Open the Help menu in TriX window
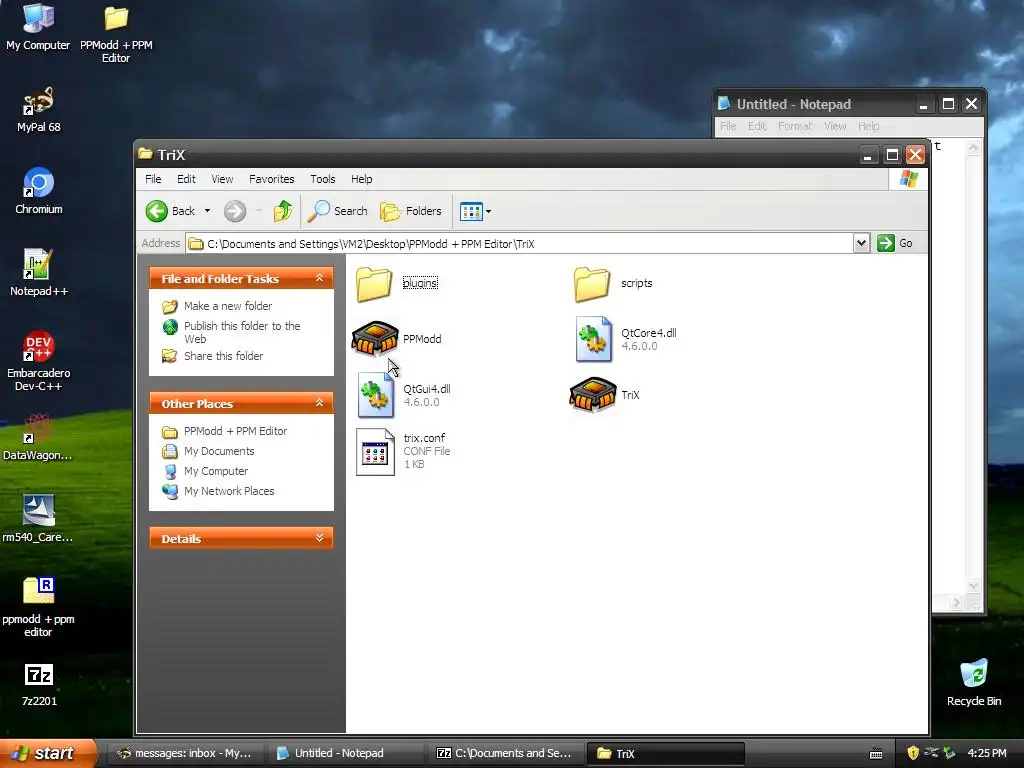The width and height of the screenshot is (1024, 768). [362, 179]
